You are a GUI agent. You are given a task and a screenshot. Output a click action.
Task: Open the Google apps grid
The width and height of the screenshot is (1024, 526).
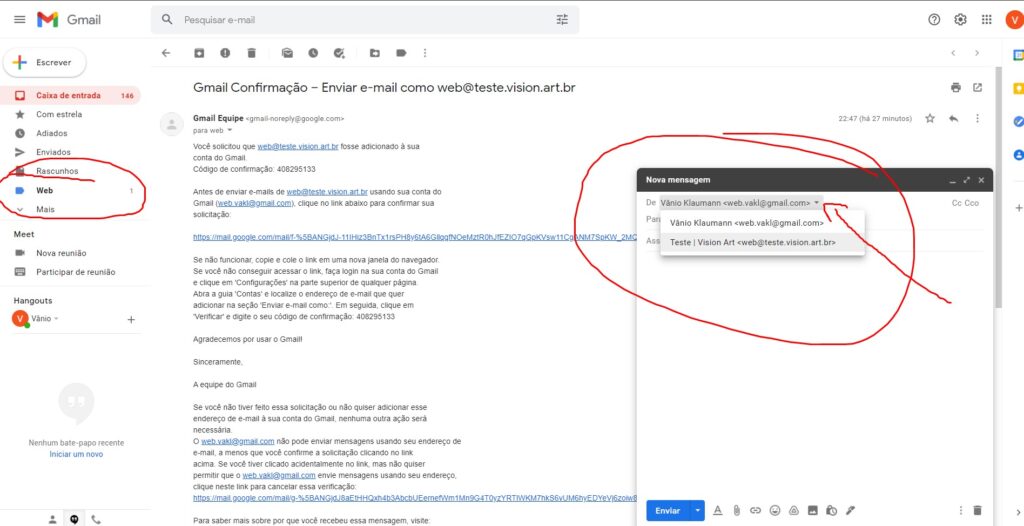(987, 20)
